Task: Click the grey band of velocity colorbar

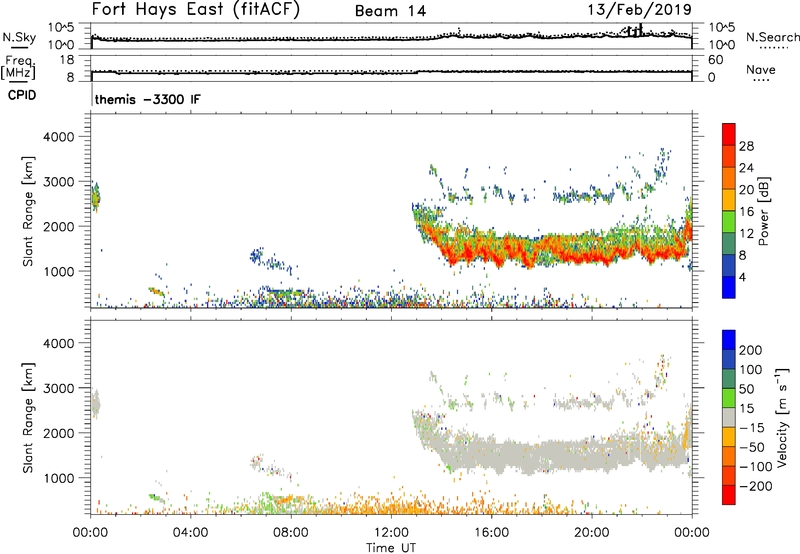Action: [x=729, y=418]
